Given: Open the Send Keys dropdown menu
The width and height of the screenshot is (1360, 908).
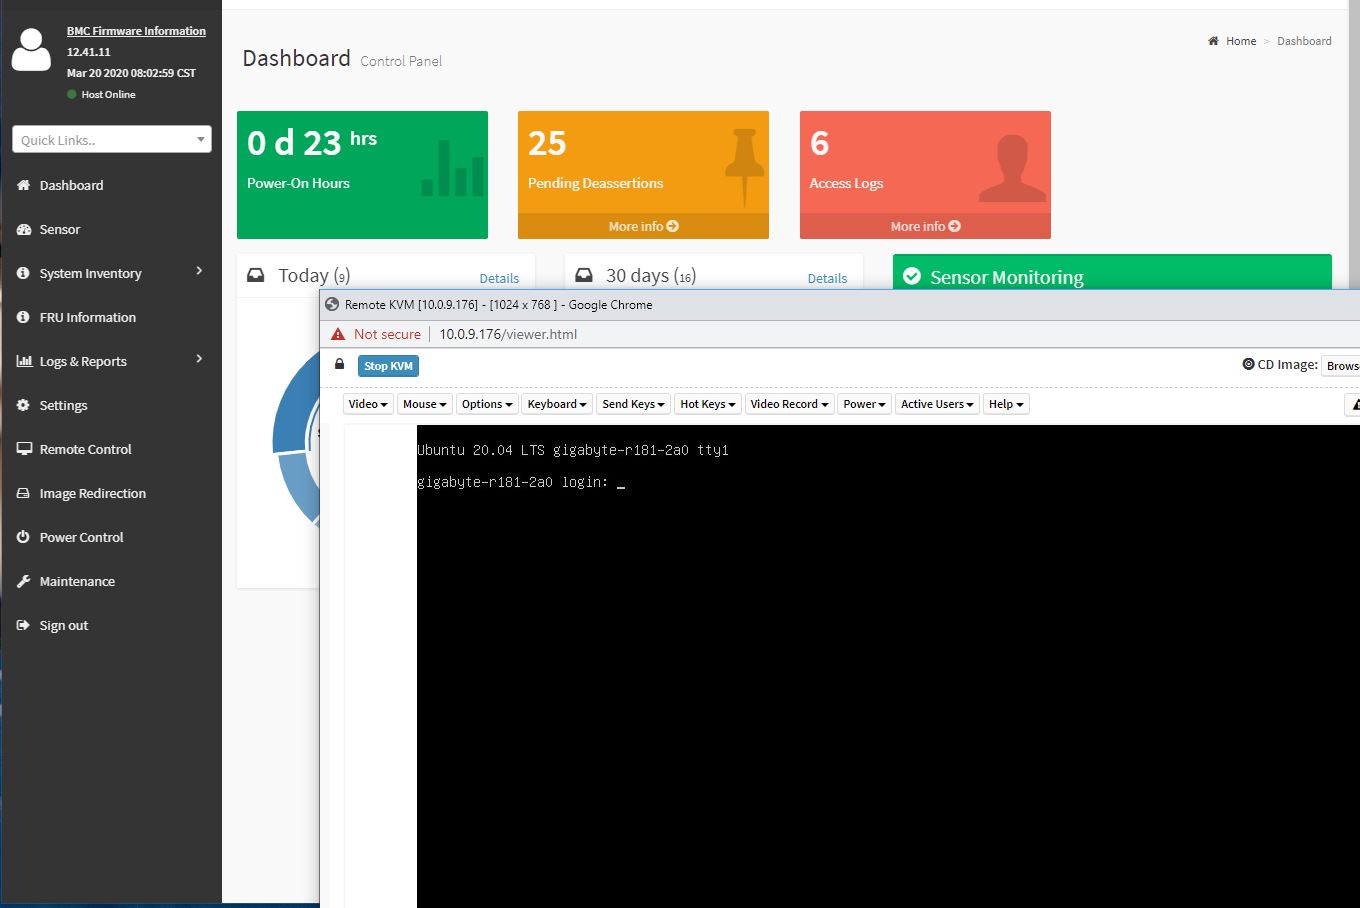Looking at the screenshot, I should point(633,404).
